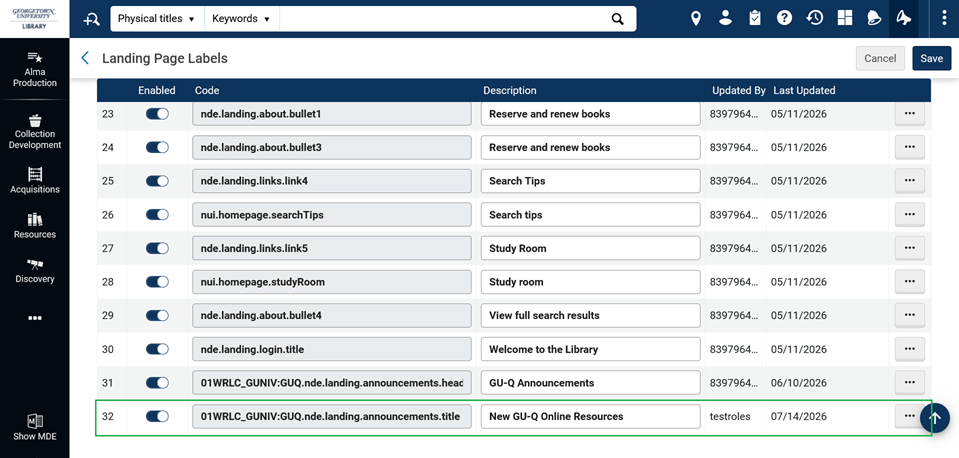Click the Updated By column header
Viewport: 959px width, 458px height.
[738, 90]
